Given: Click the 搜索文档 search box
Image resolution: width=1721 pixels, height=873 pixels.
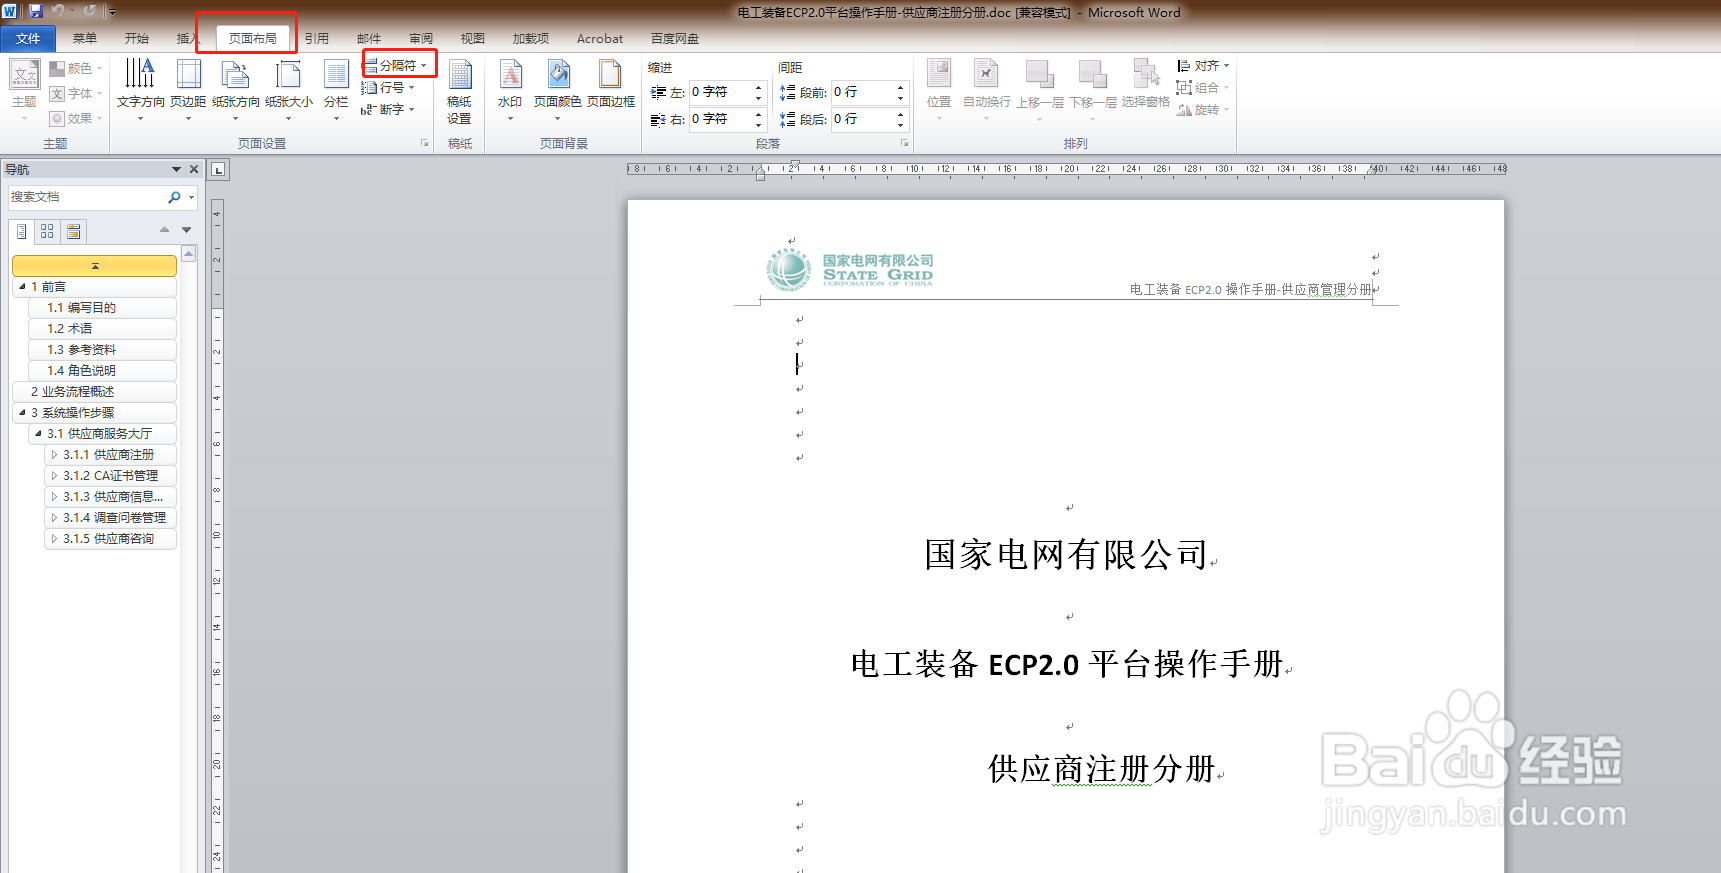Looking at the screenshot, I should [x=88, y=197].
